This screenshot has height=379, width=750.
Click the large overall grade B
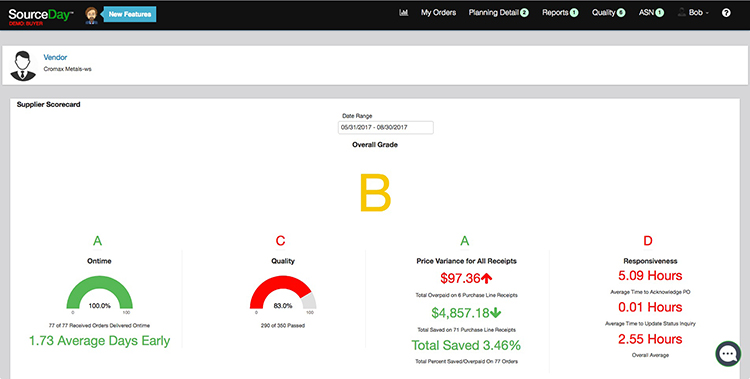coord(375,193)
